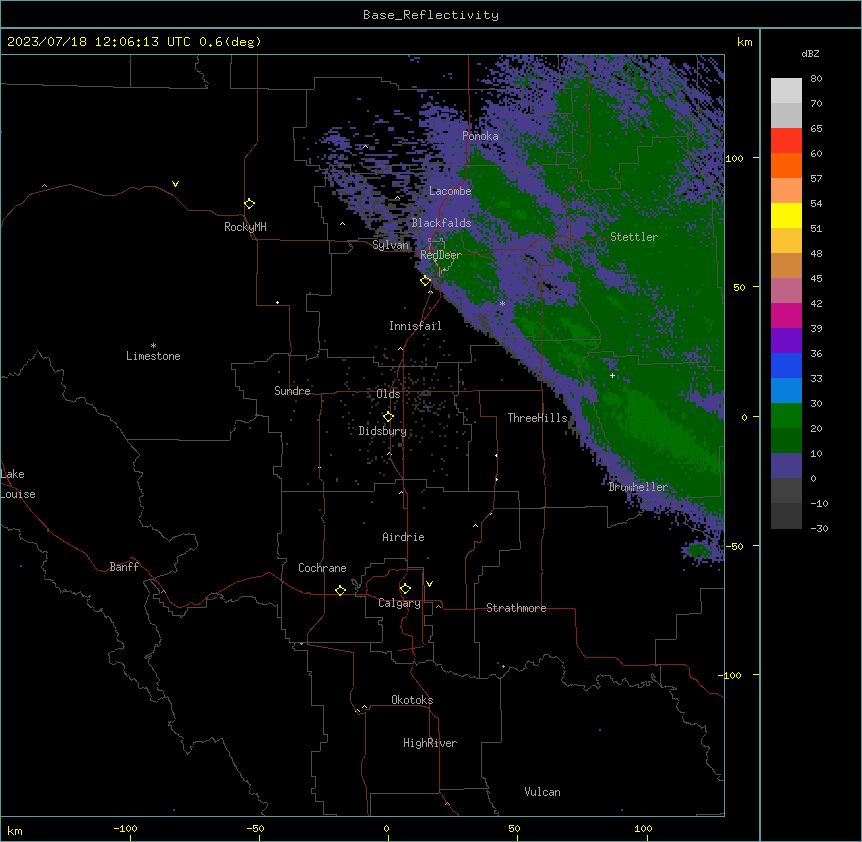Select the bright yellow 51-54 dBZ legend swatch
Viewport: 862px width, 842px height.
pos(786,215)
